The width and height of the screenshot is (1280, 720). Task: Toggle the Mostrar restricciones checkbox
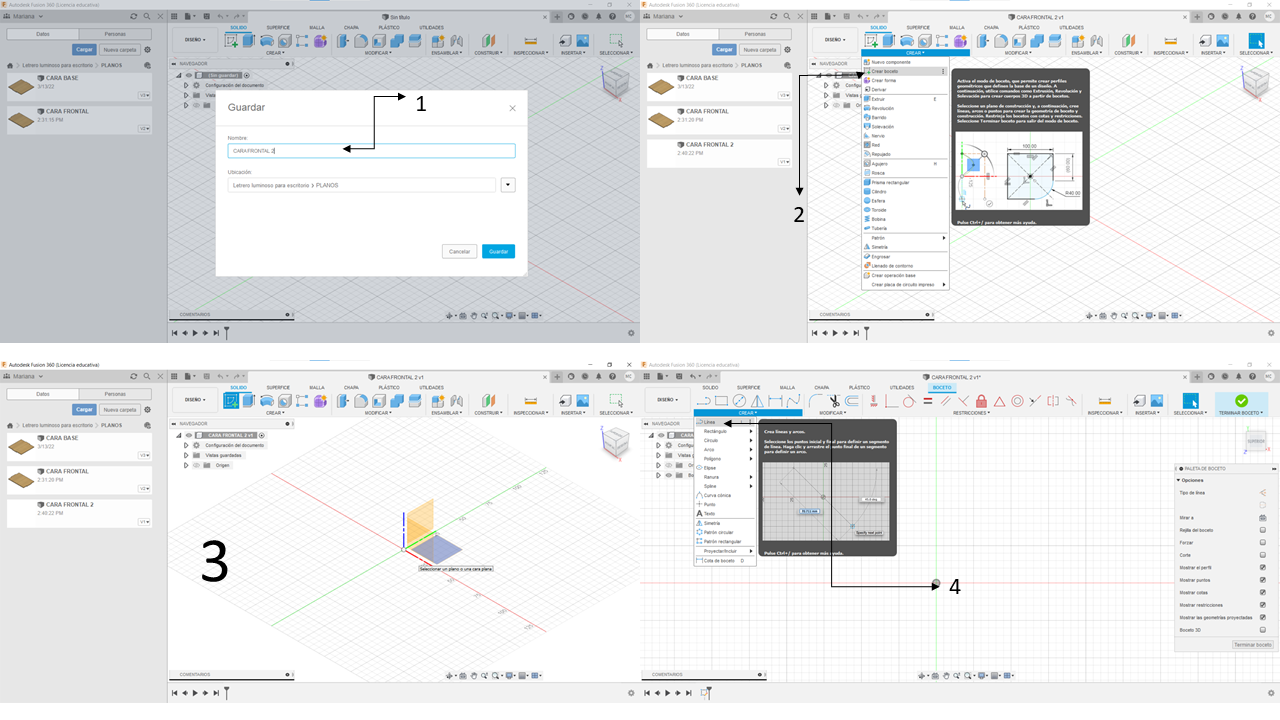[x=1263, y=605]
